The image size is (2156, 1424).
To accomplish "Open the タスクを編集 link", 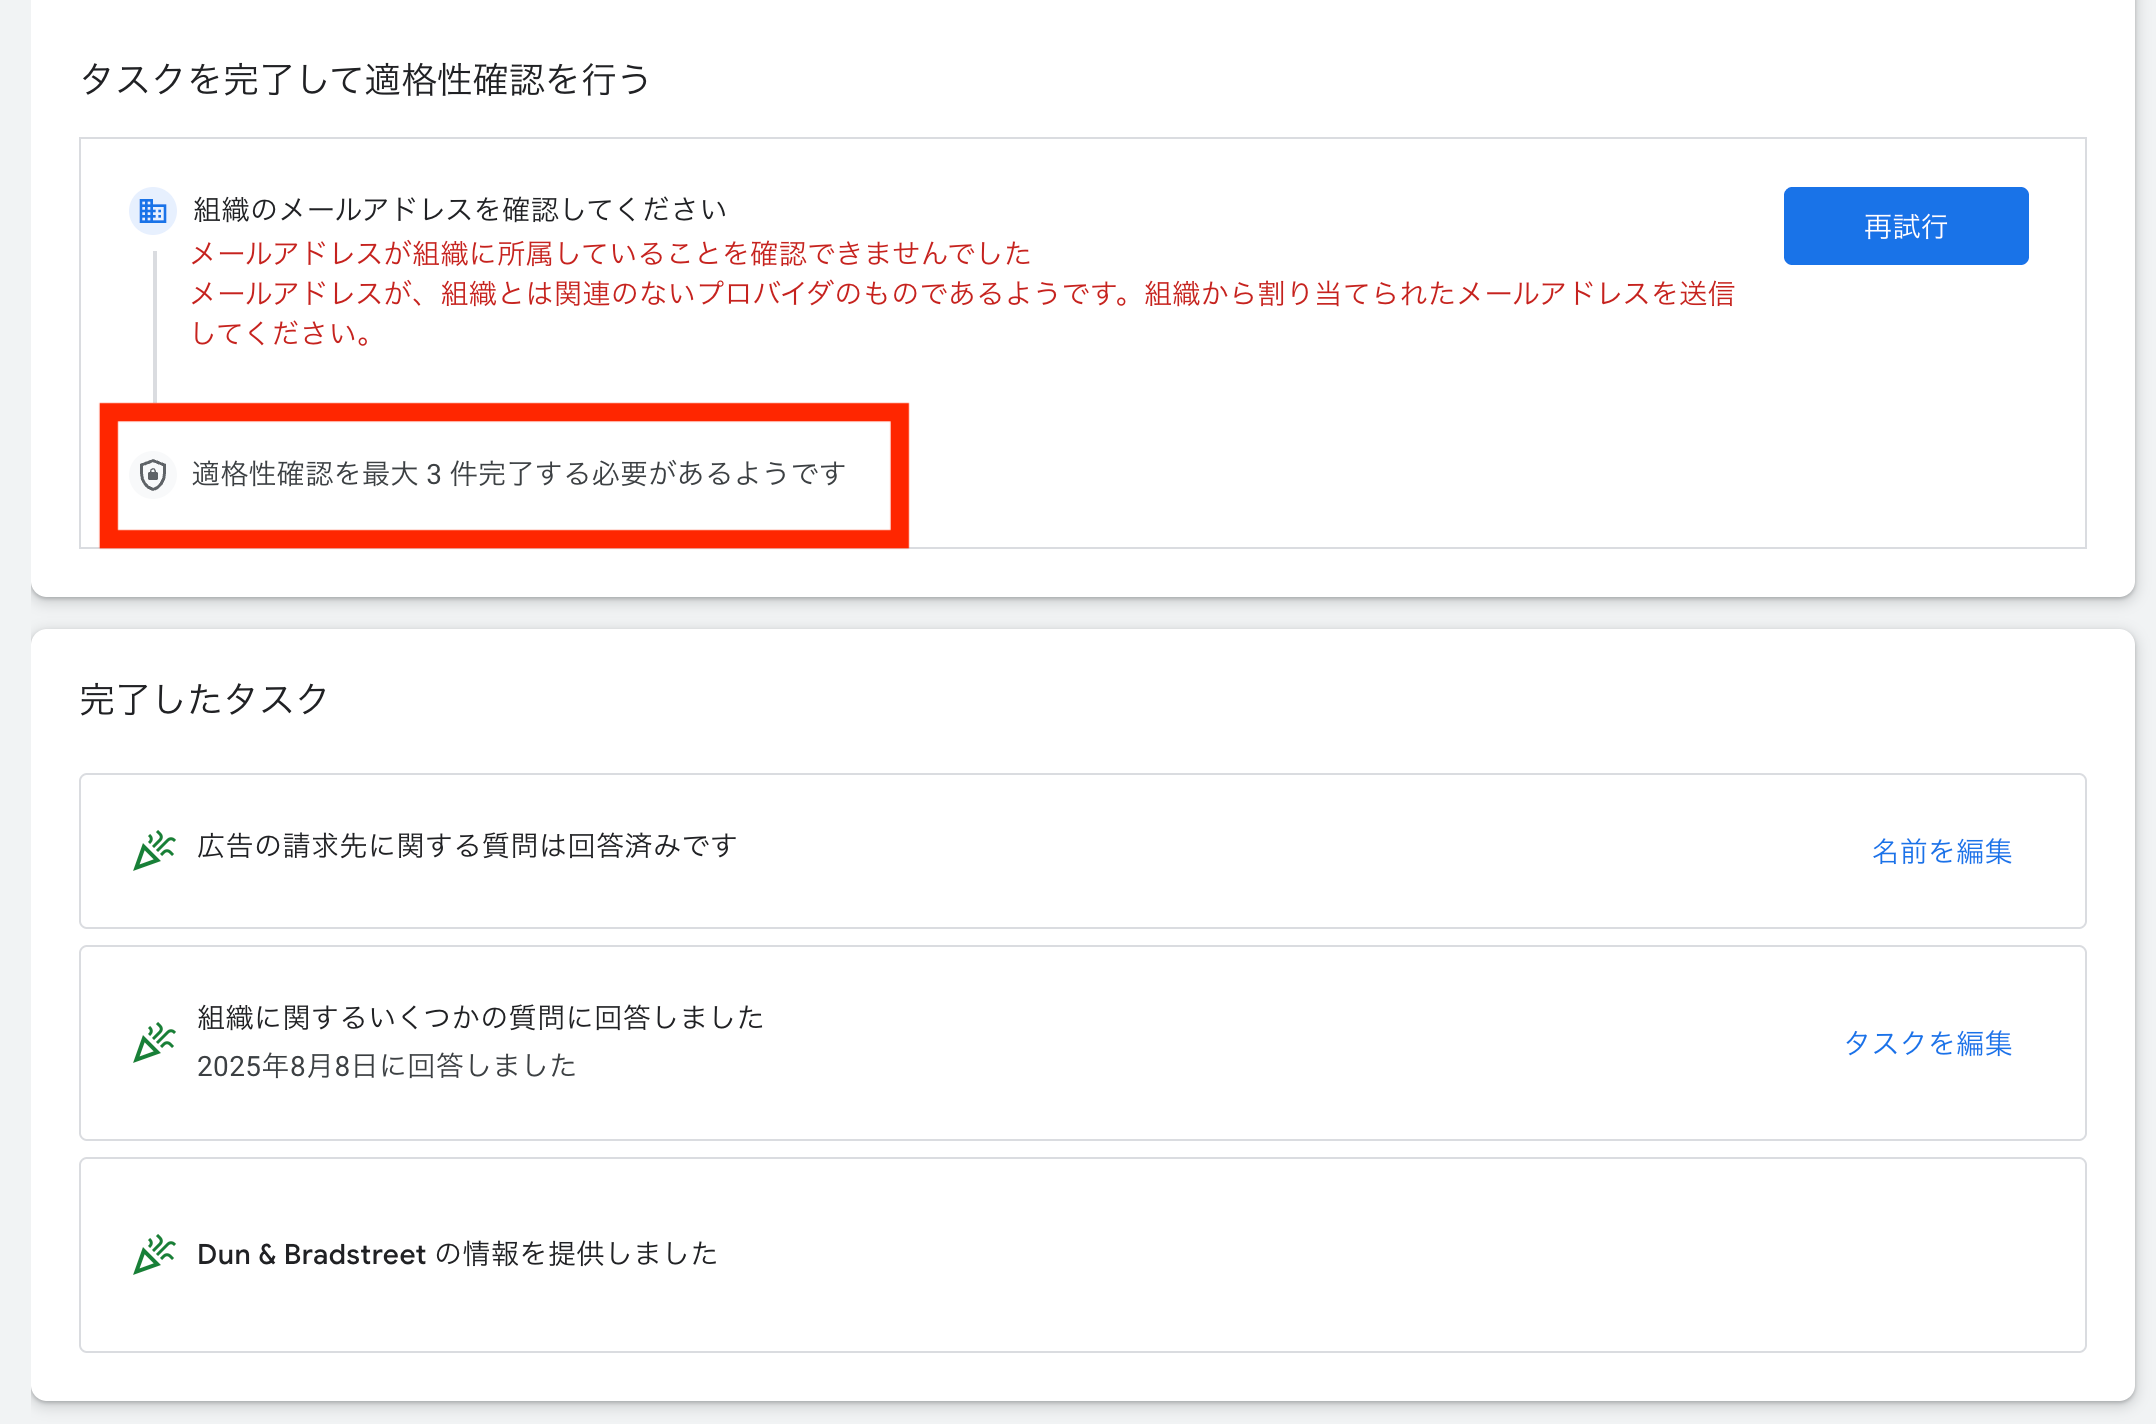I will 1927,1043.
